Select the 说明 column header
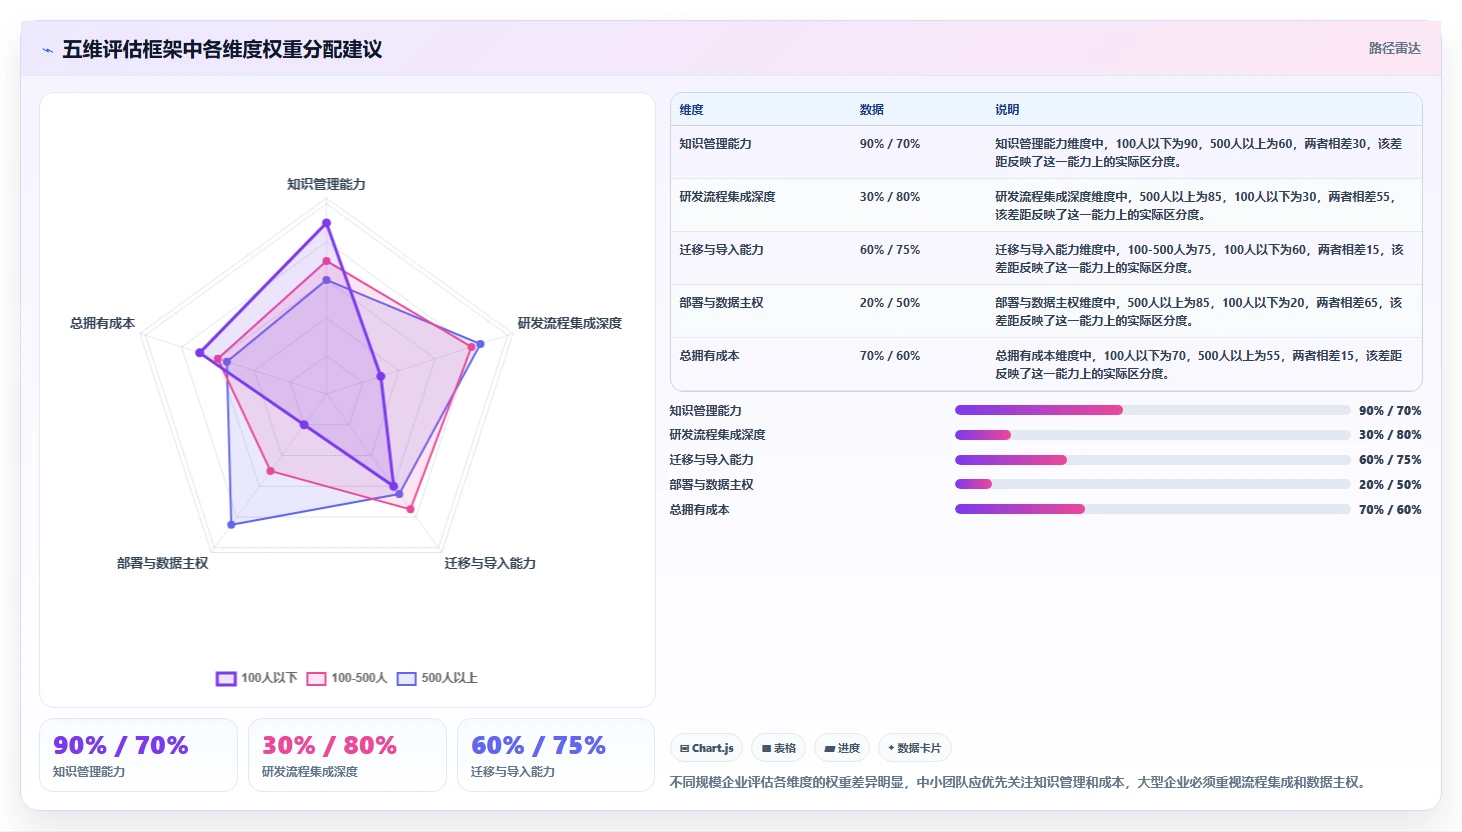 1007,110
